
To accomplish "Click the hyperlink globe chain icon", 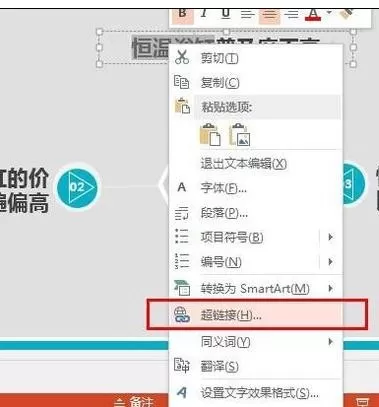I will click(182, 315).
